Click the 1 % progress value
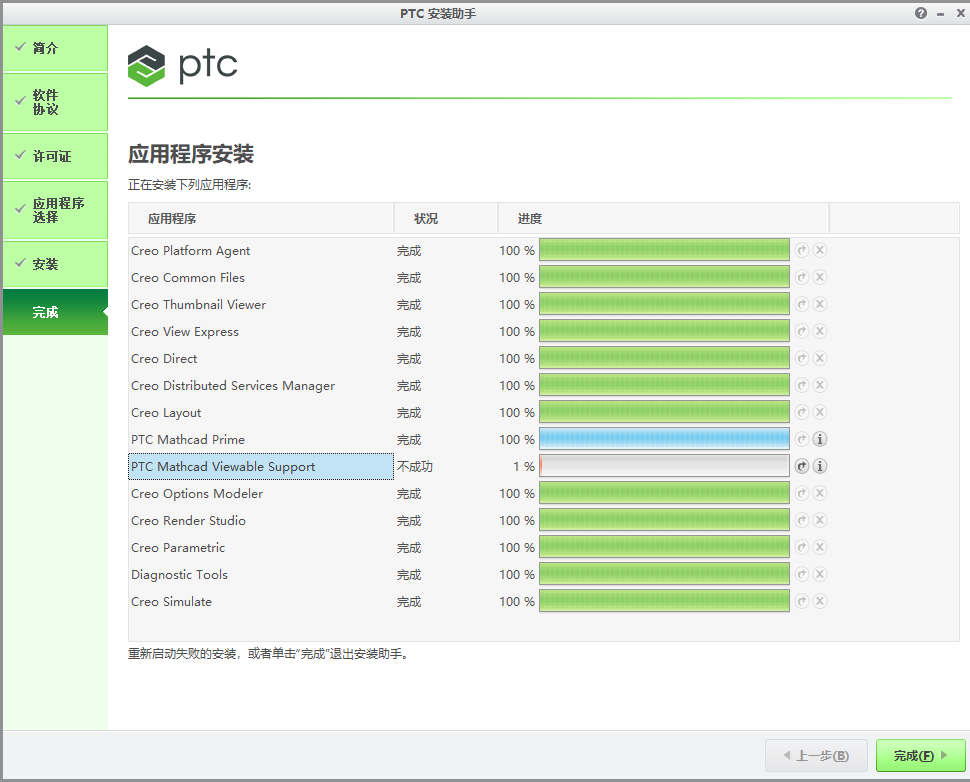The image size is (970, 782). (x=523, y=466)
